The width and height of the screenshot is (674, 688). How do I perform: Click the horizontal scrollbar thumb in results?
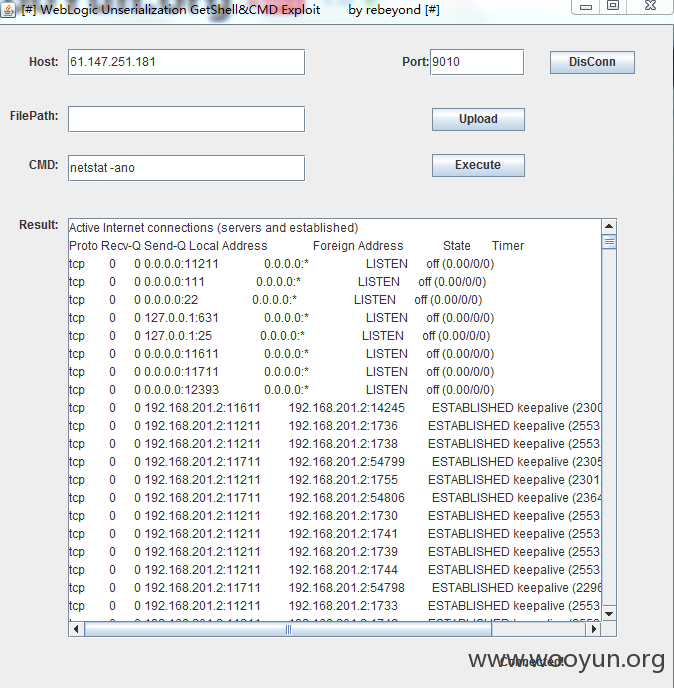pos(288,629)
